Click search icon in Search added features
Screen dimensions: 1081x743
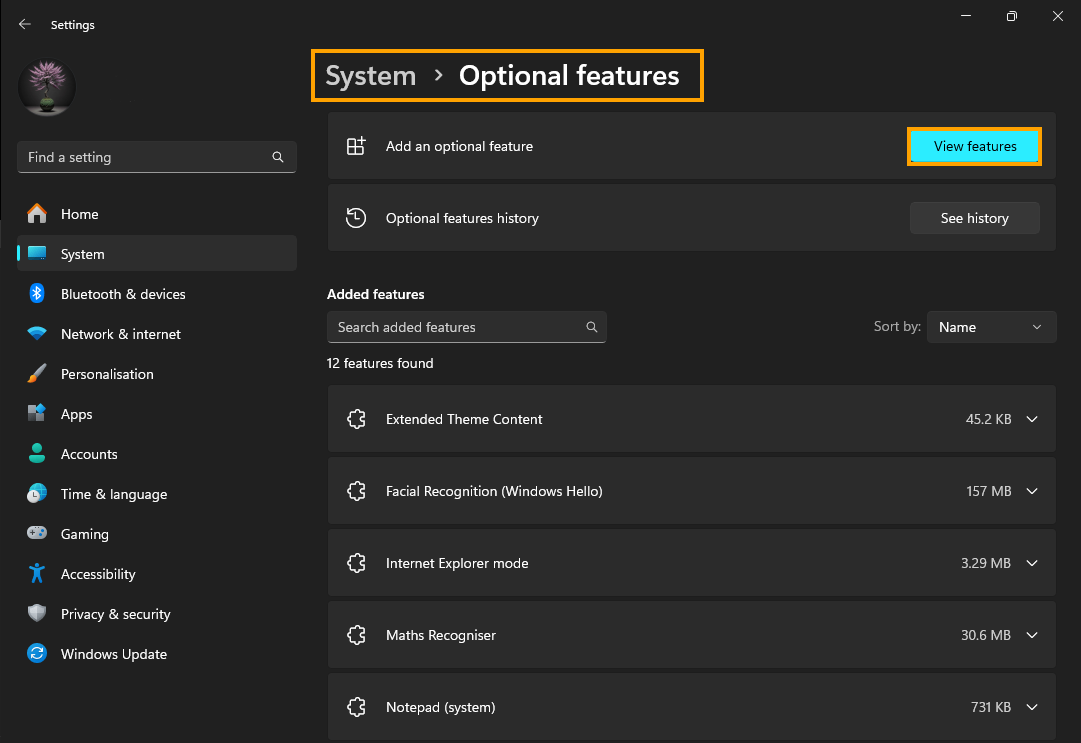tap(592, 327)
